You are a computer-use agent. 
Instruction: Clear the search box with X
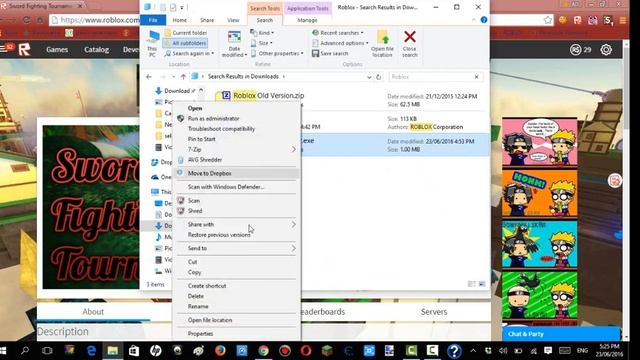tap(476, 77)
